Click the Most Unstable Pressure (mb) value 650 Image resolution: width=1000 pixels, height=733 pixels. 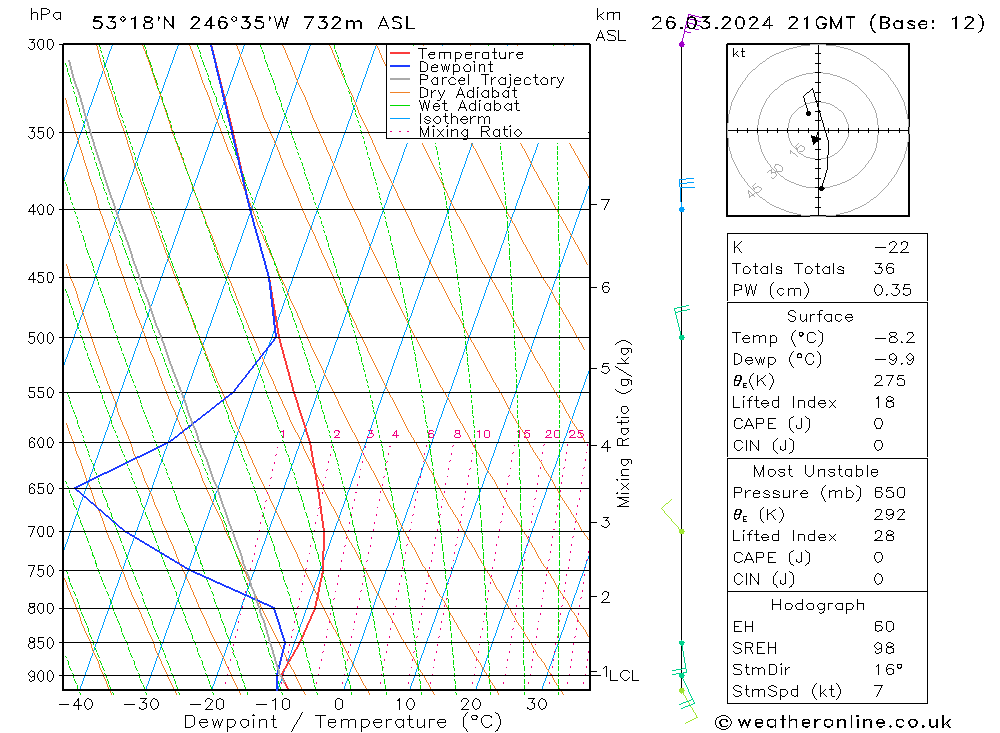coord(889,493)
